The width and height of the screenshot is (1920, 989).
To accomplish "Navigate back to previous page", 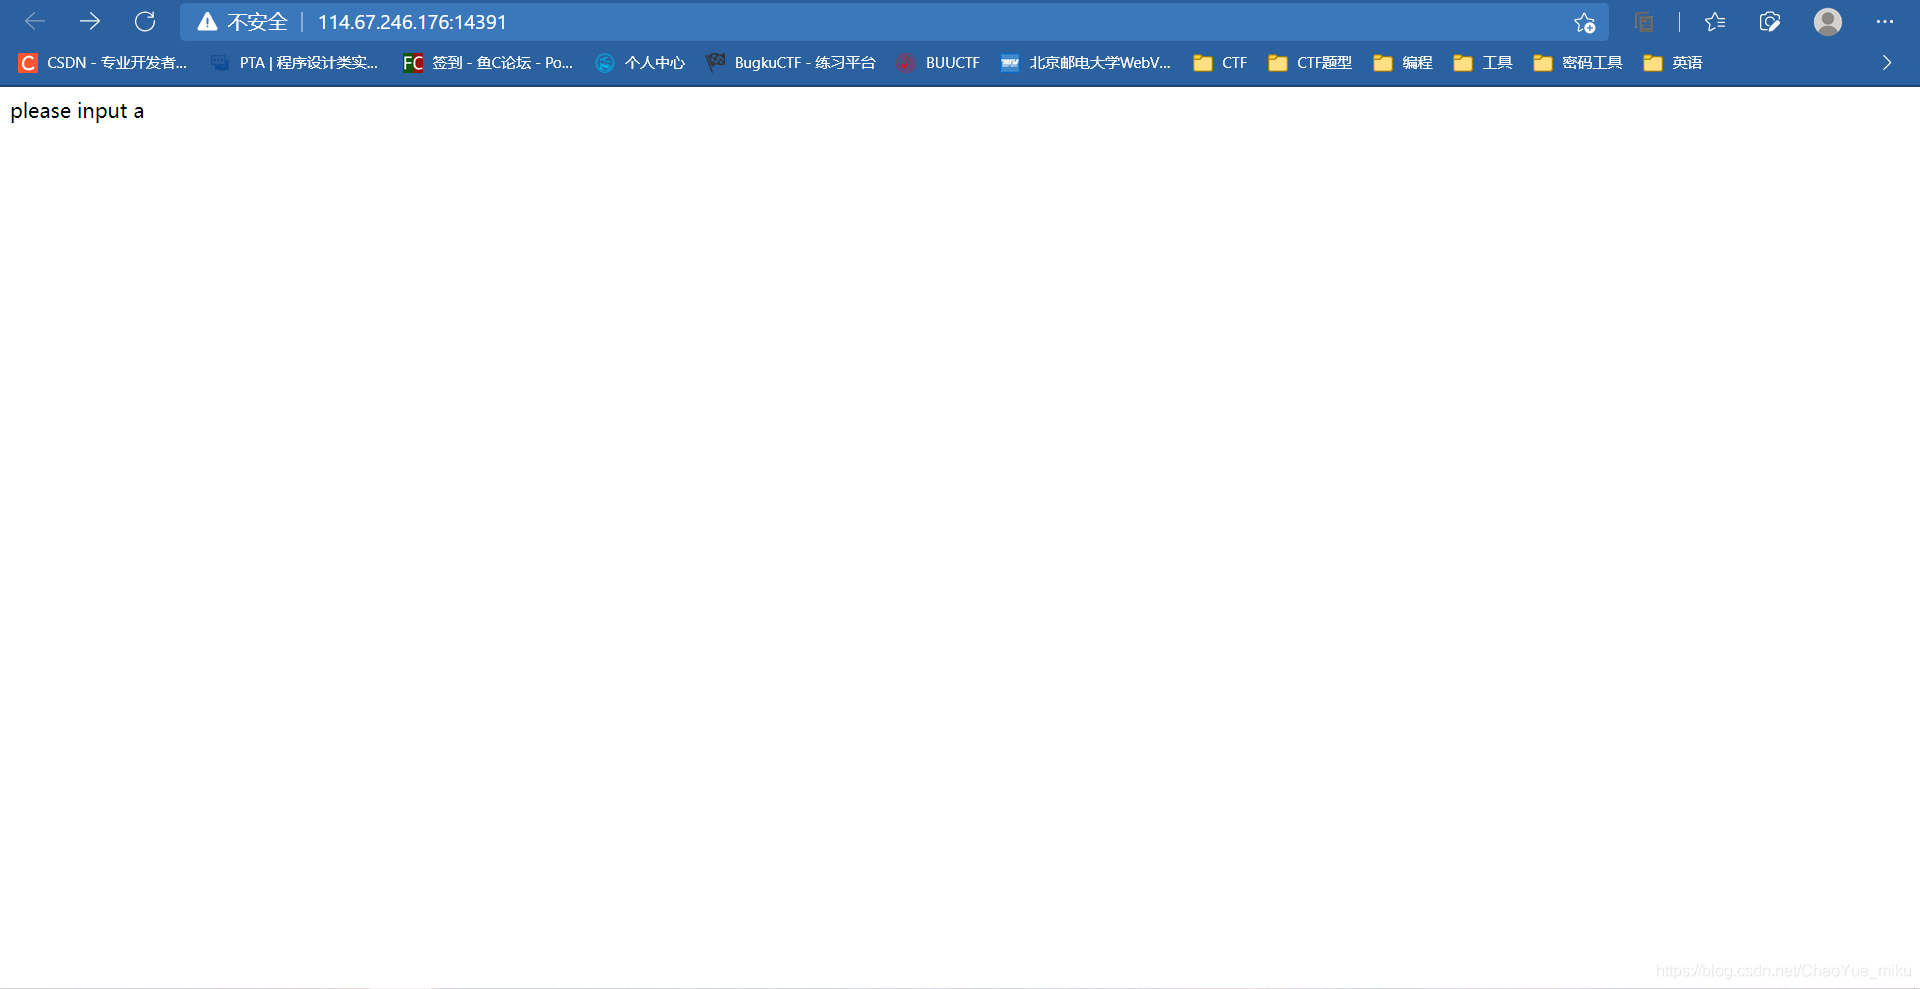I will pyautogui.click(x=35, y=21).
